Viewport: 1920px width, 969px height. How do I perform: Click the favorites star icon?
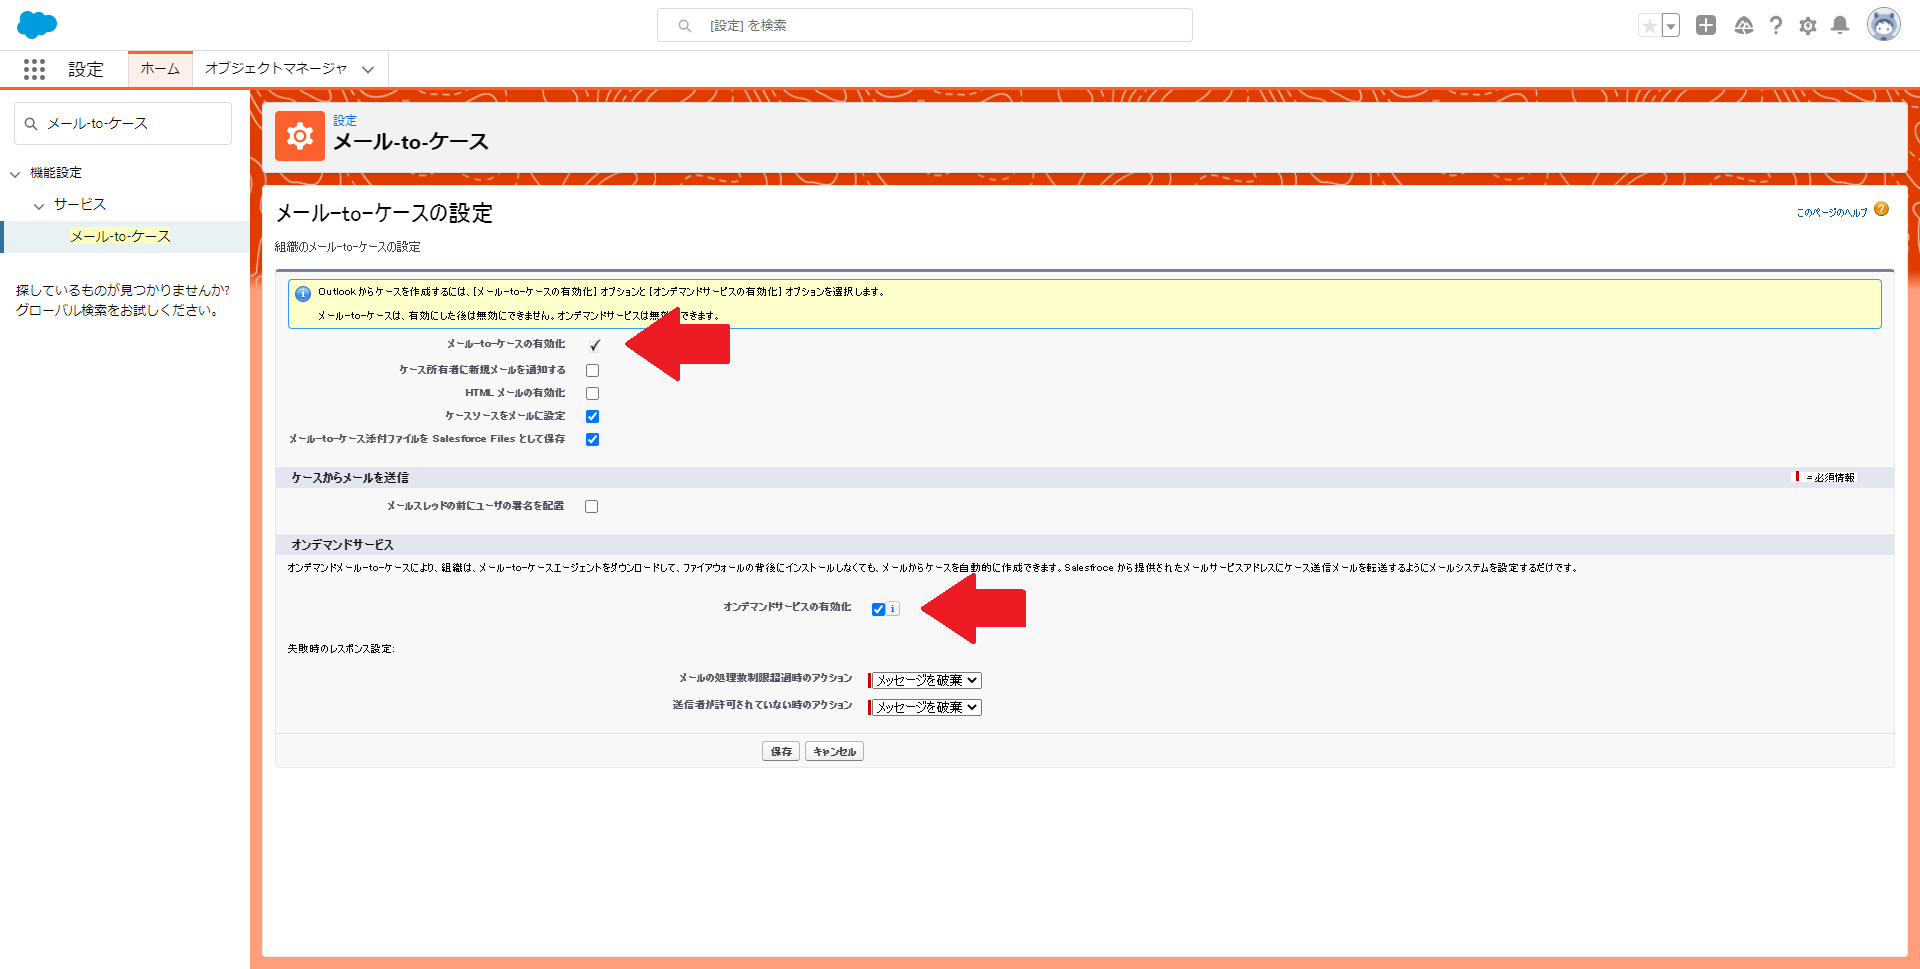click(1650, 26)
